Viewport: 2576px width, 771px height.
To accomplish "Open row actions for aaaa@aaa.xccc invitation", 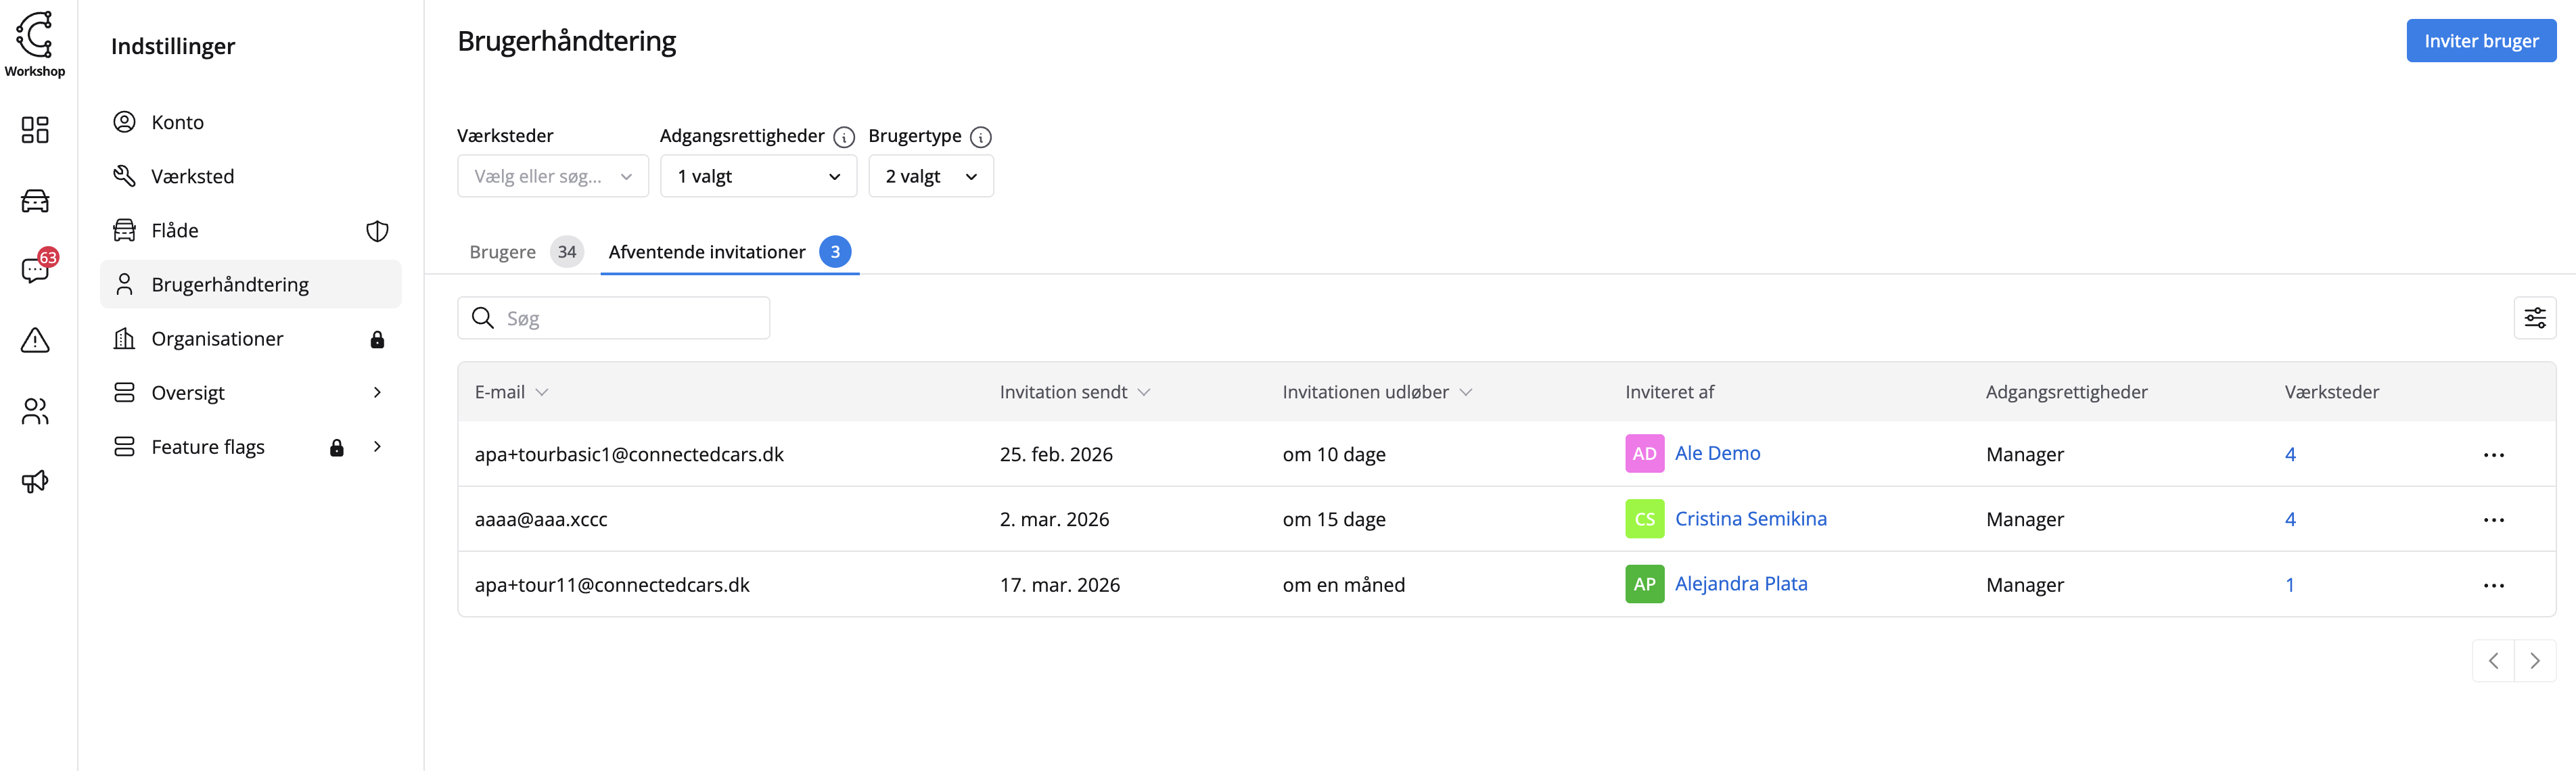I will [x=2493, y=520].
